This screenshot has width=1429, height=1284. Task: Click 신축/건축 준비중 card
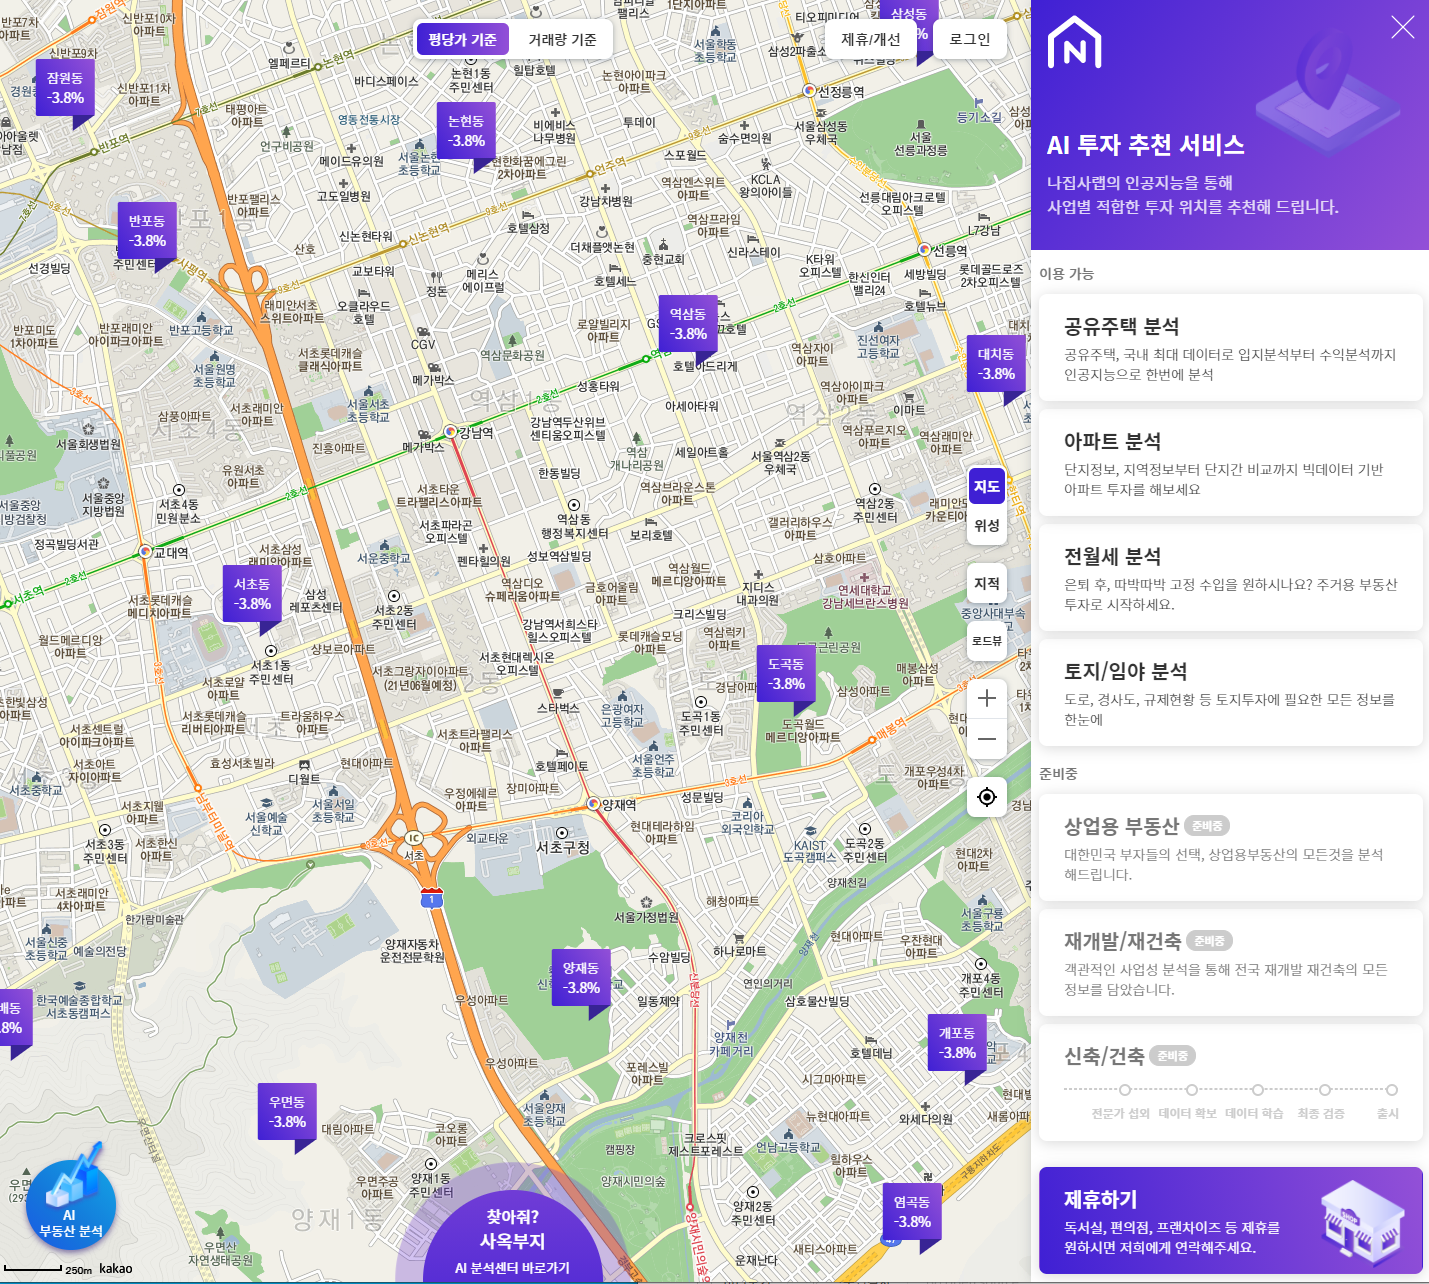coord(1230,1082)
